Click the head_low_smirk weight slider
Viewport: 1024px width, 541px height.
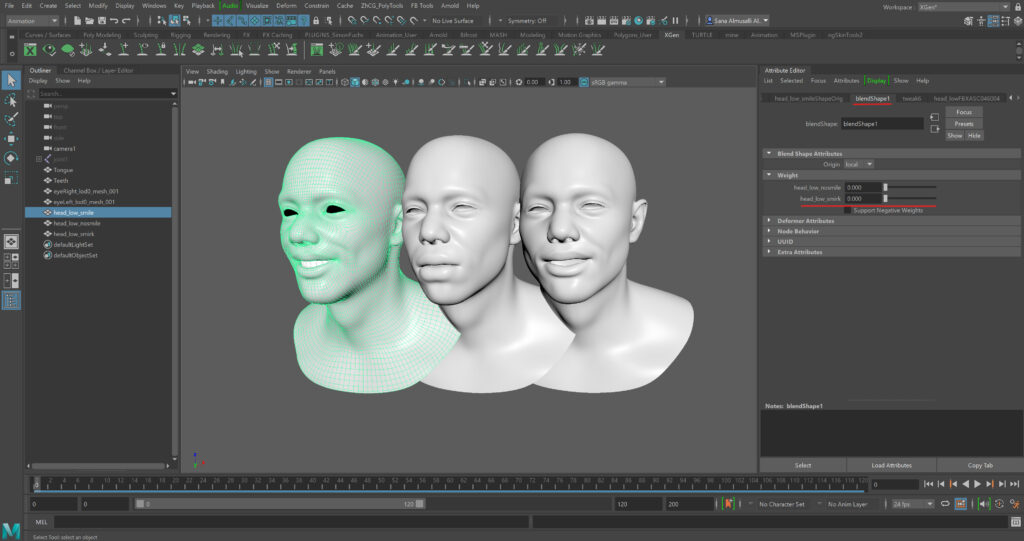[x=910, y=198]
